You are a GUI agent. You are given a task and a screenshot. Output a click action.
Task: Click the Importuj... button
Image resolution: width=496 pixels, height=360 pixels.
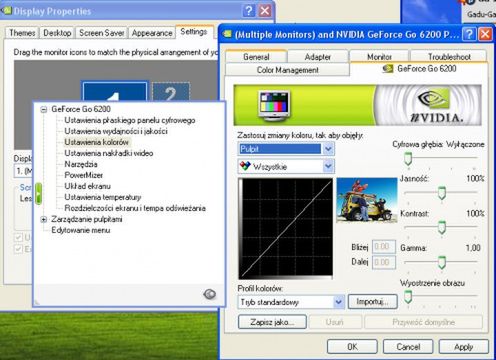pos(373,302)
